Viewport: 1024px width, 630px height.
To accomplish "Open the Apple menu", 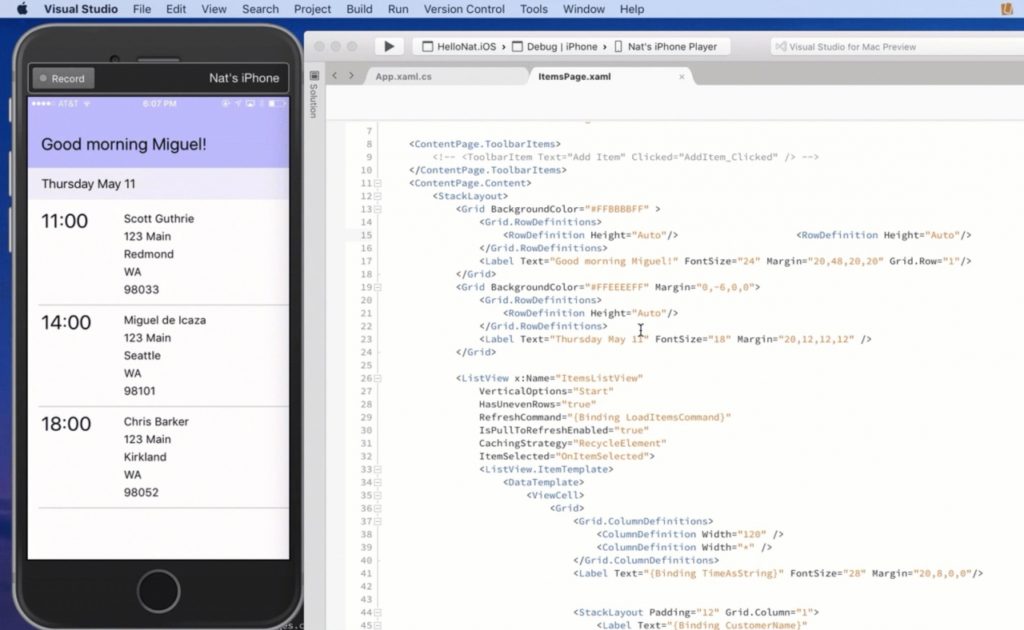I will pos(22,9).
